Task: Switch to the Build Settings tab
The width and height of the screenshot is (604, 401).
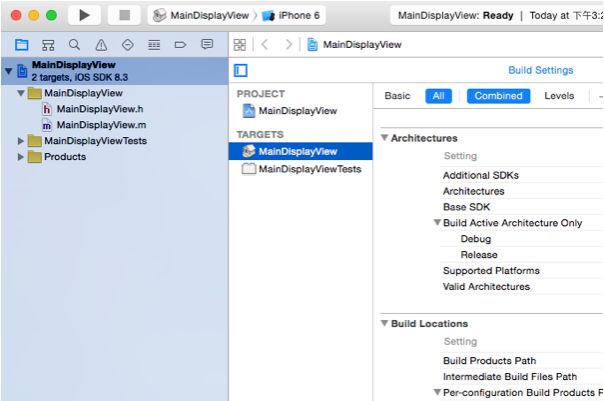Action: [540, 70]
